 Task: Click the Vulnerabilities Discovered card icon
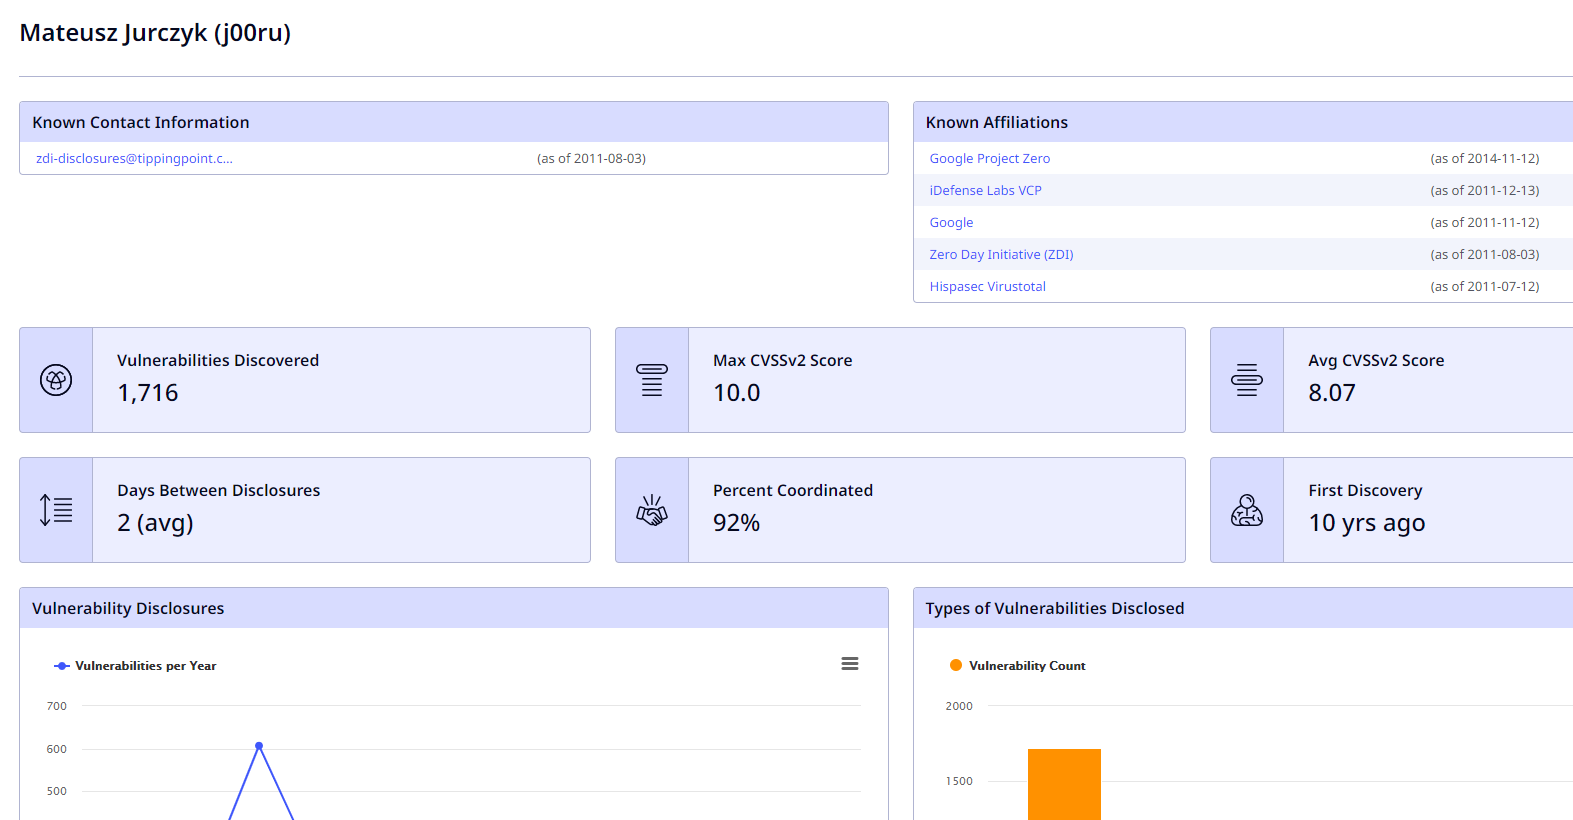56,380
